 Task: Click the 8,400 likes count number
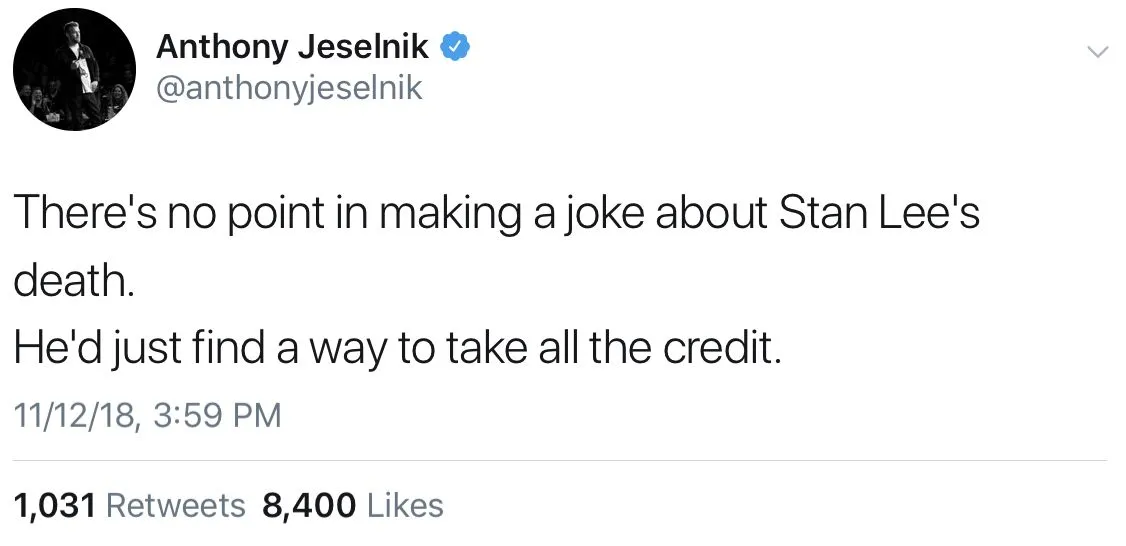tap(309, 505)
